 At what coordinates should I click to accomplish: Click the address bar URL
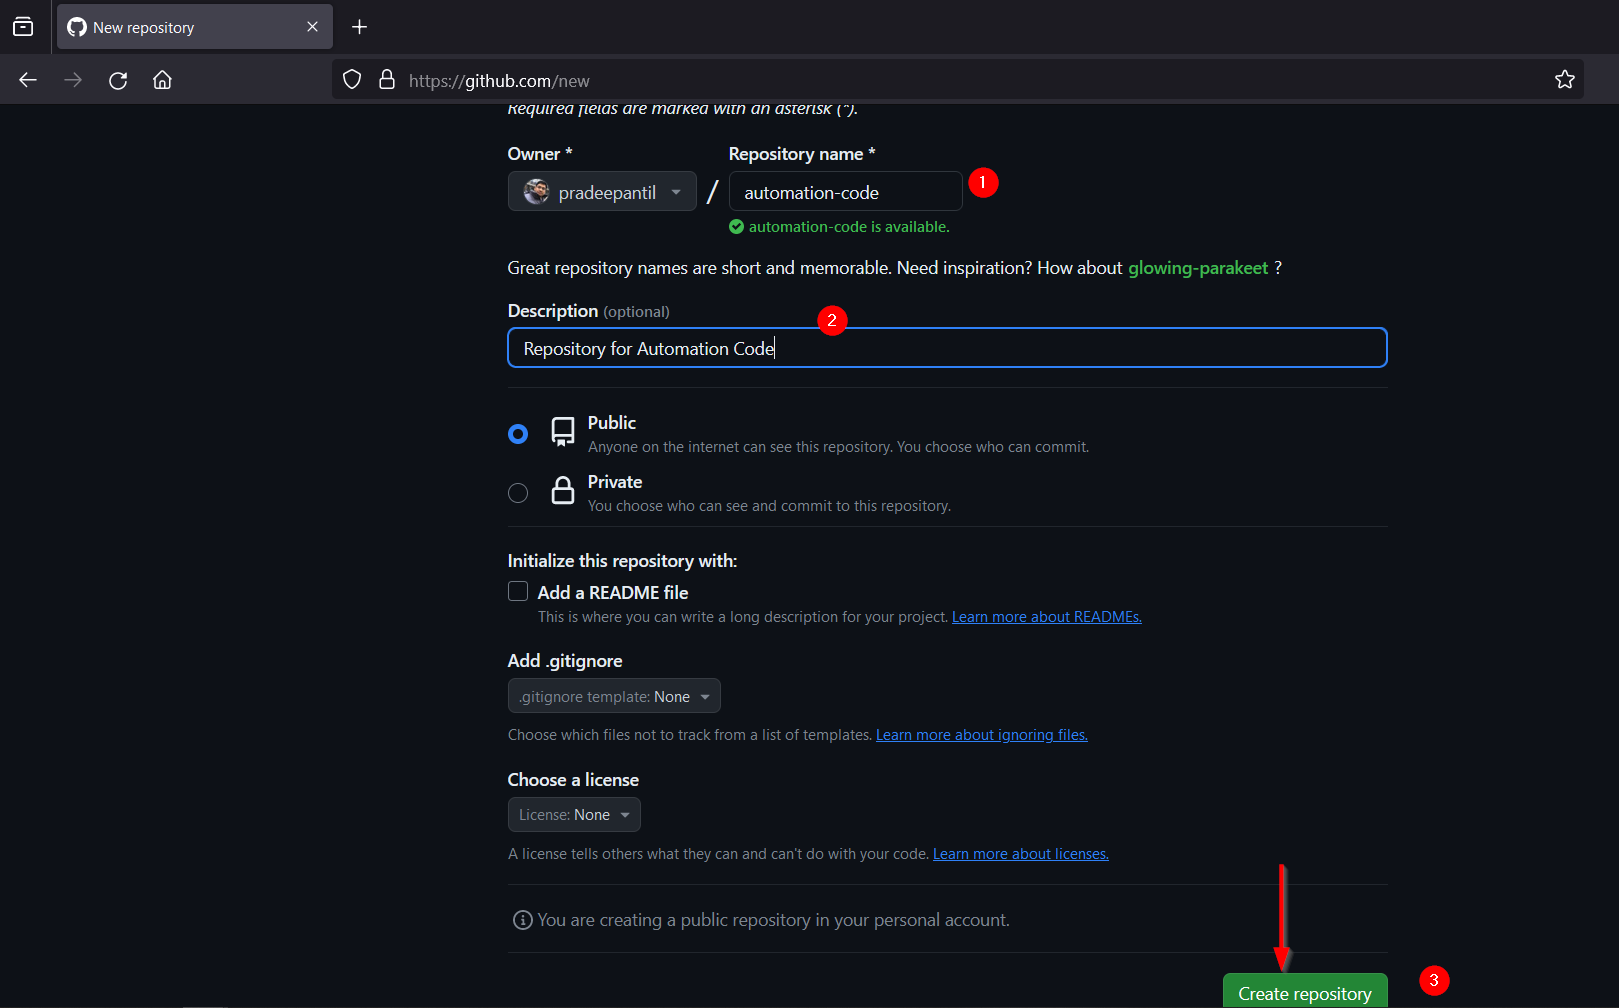(499, 81)
